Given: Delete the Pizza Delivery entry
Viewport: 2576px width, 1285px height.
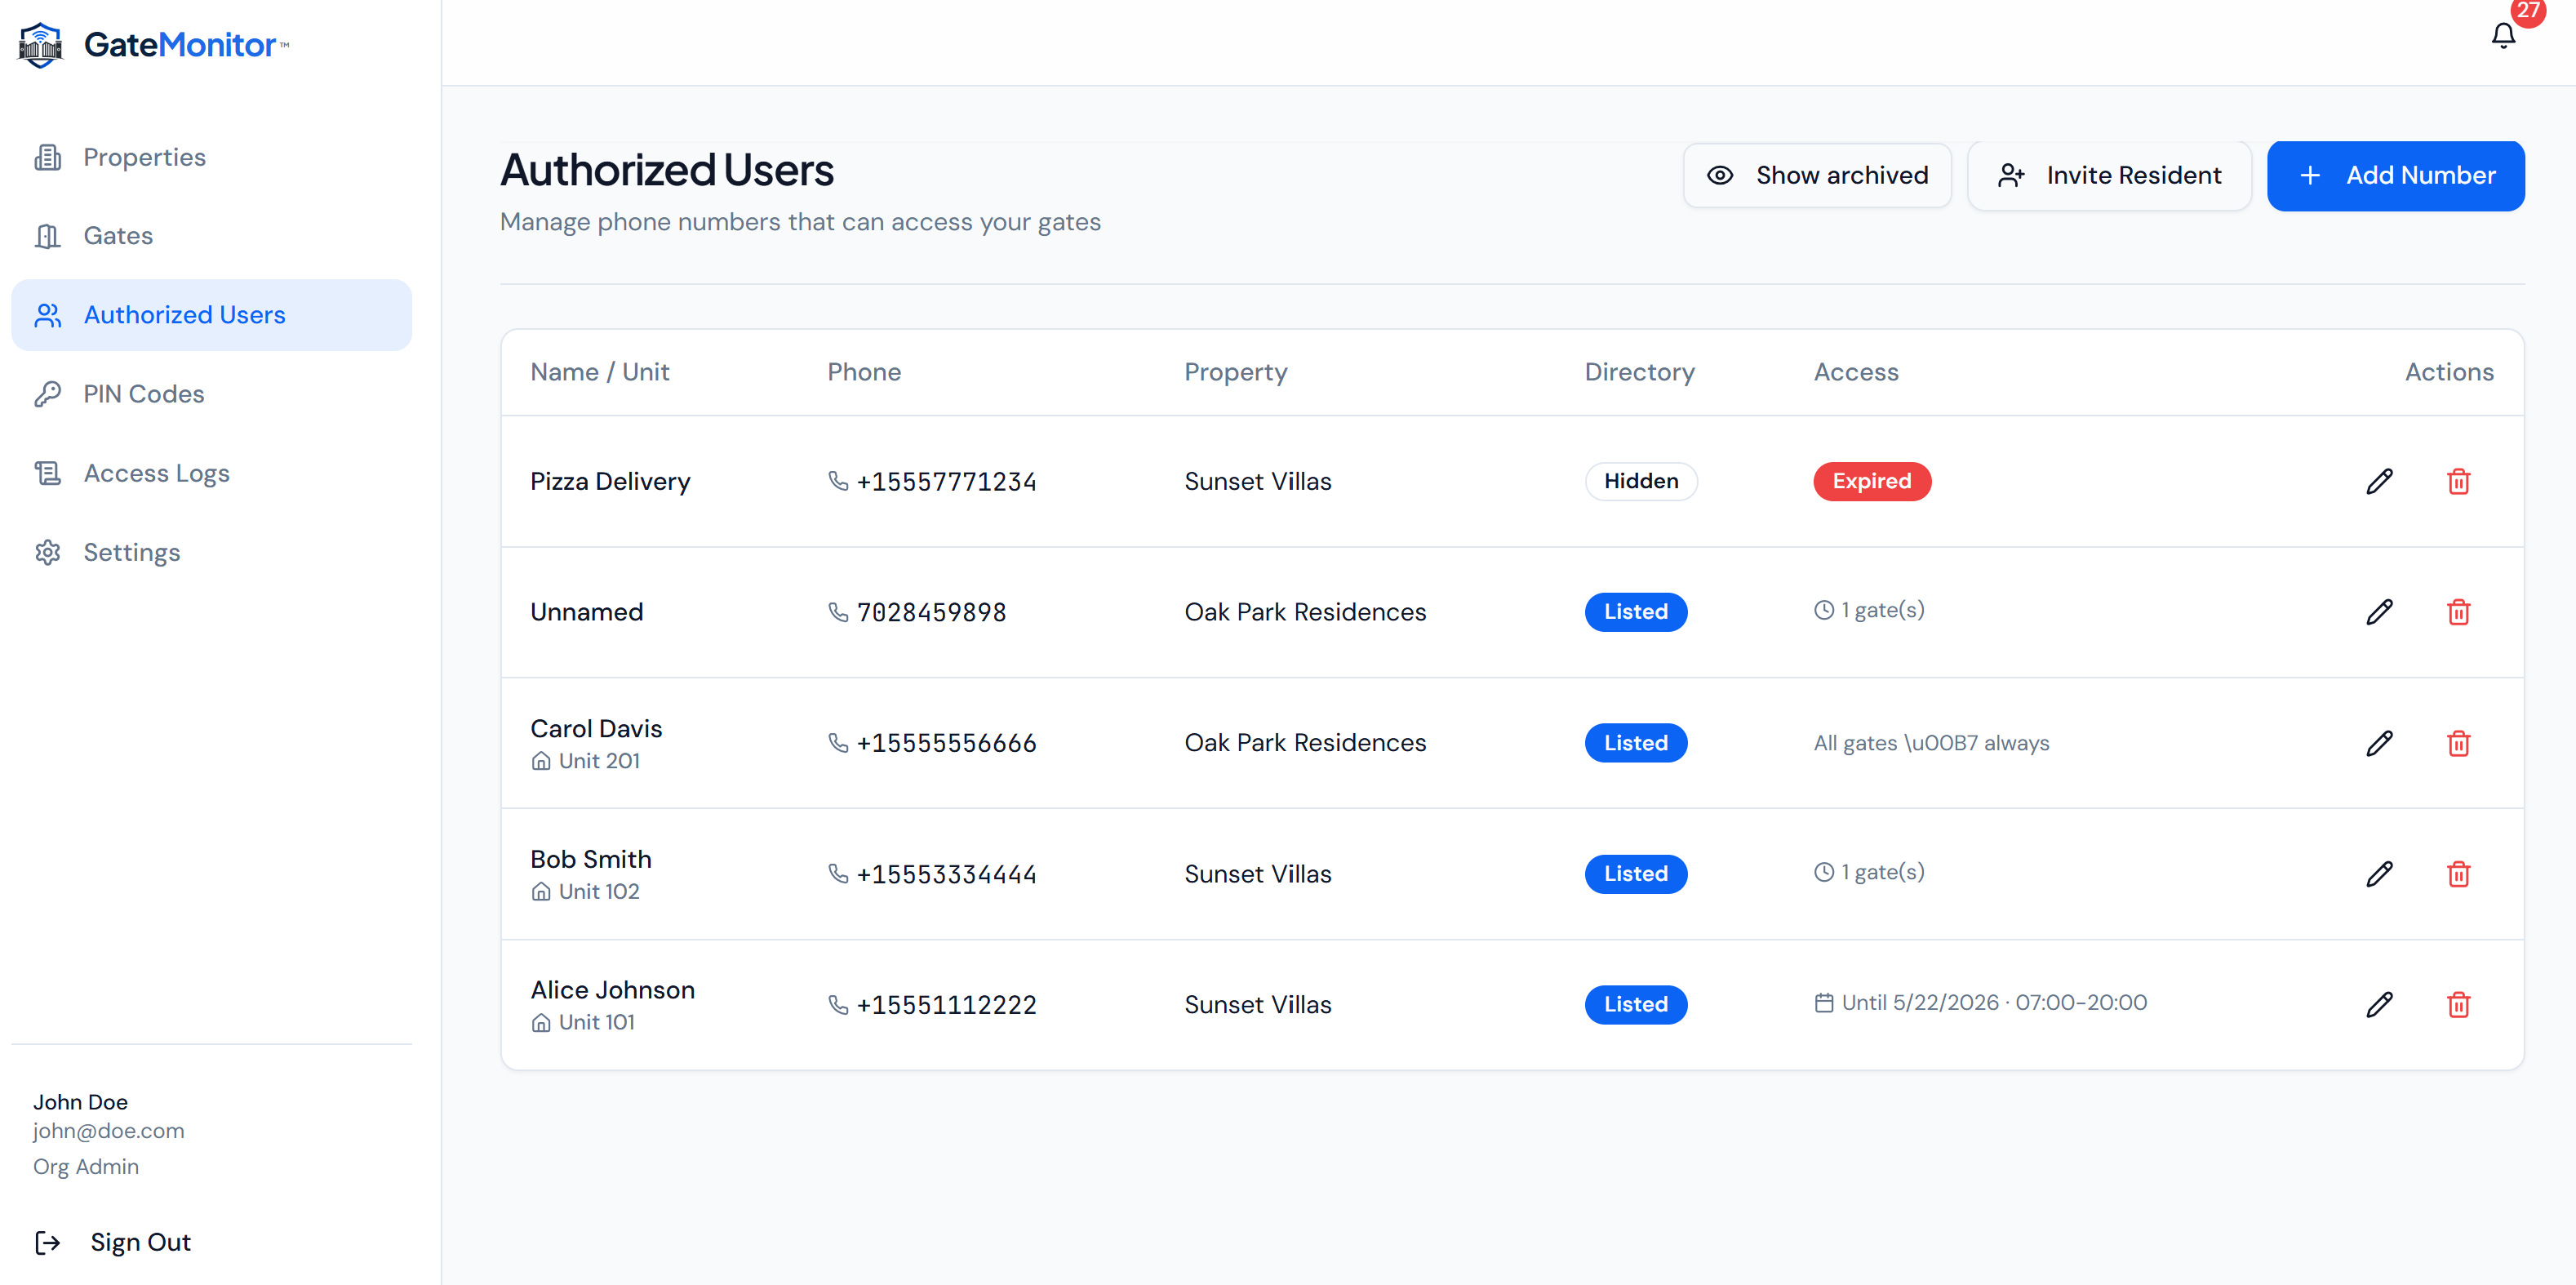Looking at the screenshot, I should pos(2458,481).
